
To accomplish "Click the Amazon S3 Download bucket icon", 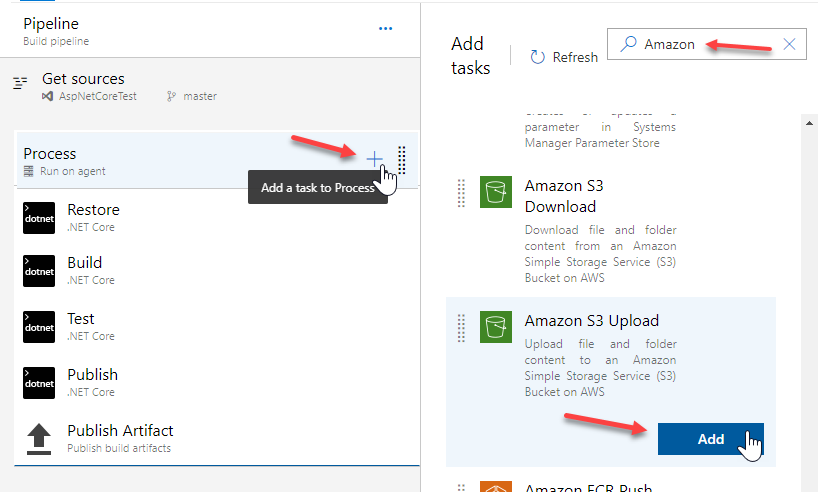I will pyautogui.click(x=496, y=192).
